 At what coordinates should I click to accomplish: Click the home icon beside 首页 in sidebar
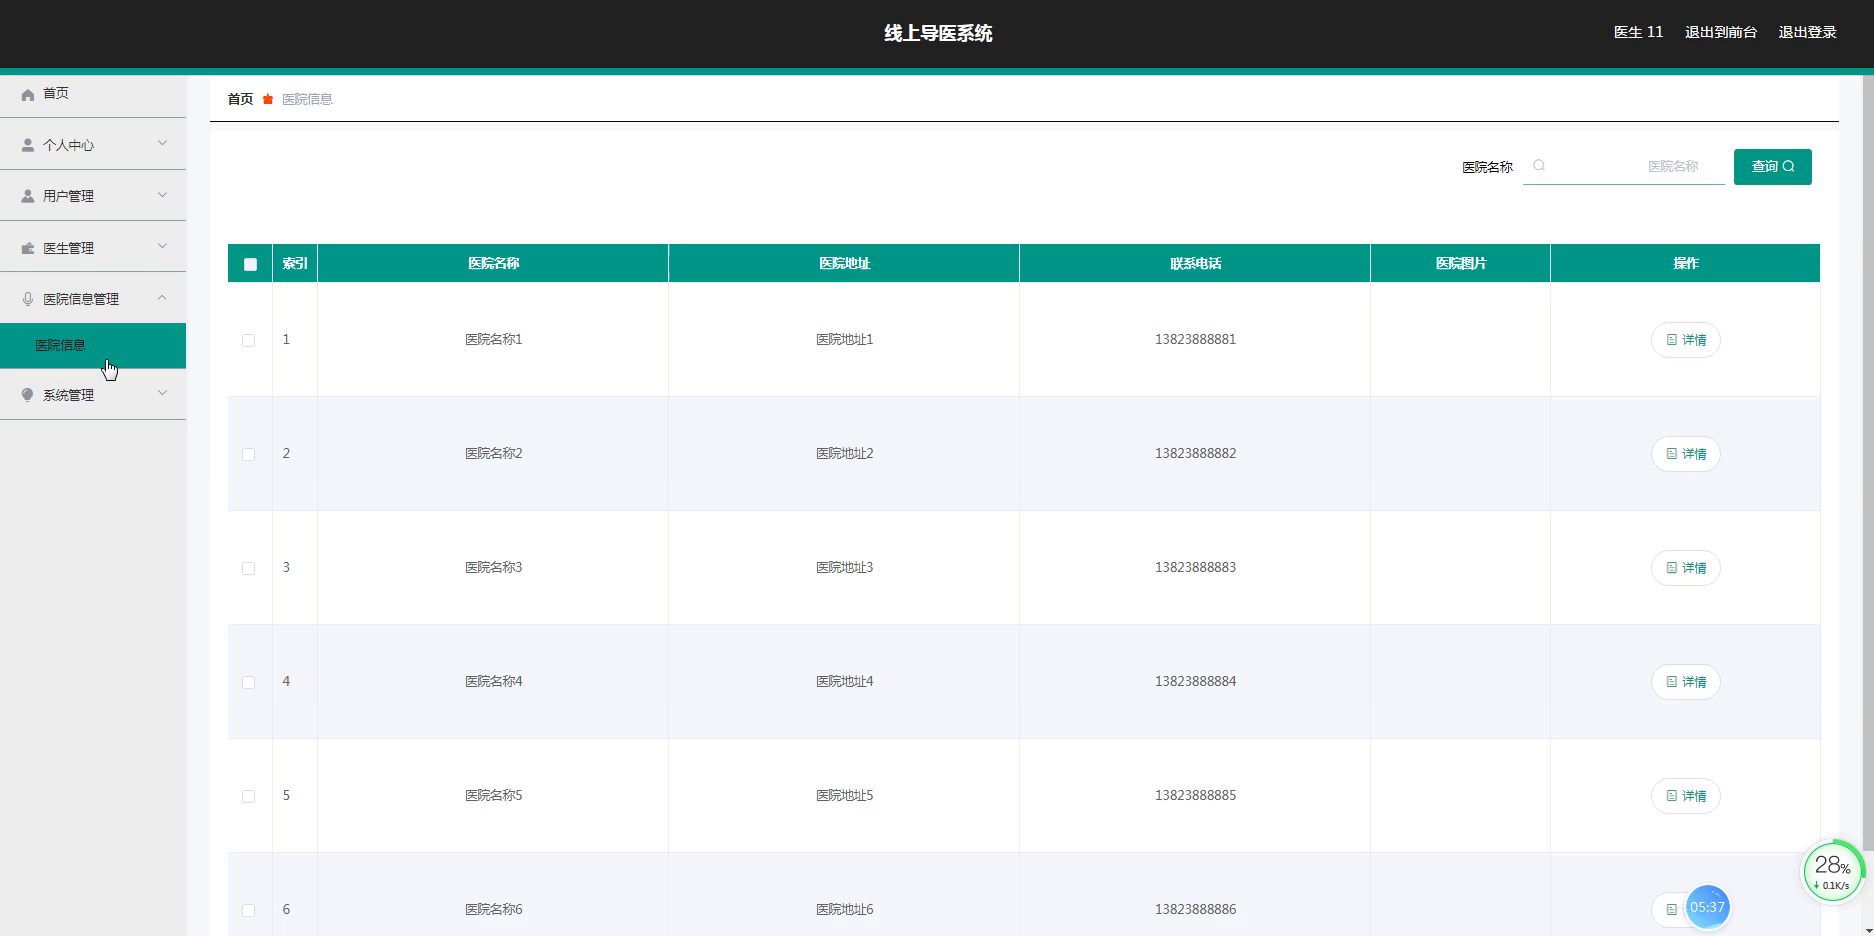pos(28,94)
